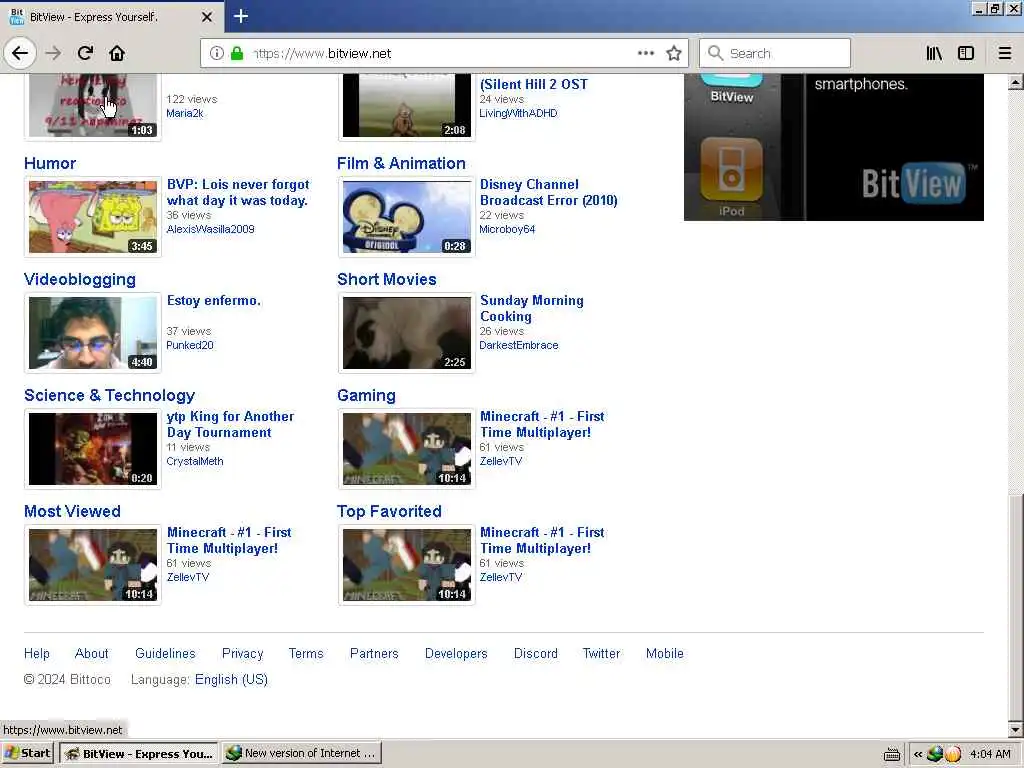
Task: Play ytp King for Another Day thumbnail
Action: pos(93,449)
